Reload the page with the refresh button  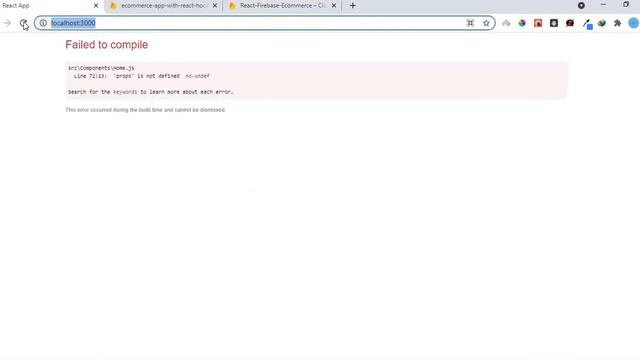pyautogui.click(x=23, y=23)
